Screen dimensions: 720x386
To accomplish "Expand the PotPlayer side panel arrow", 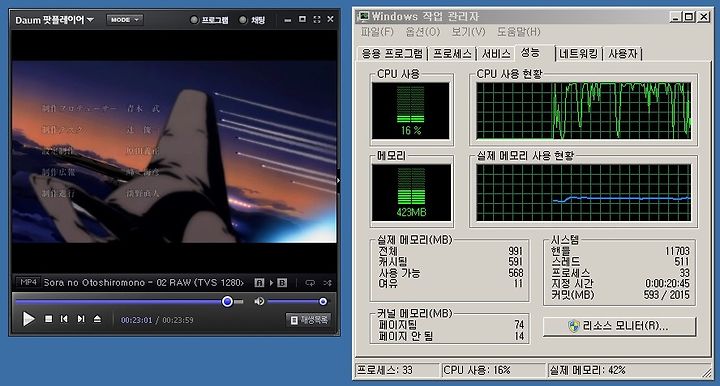I will tap(338, 180).
